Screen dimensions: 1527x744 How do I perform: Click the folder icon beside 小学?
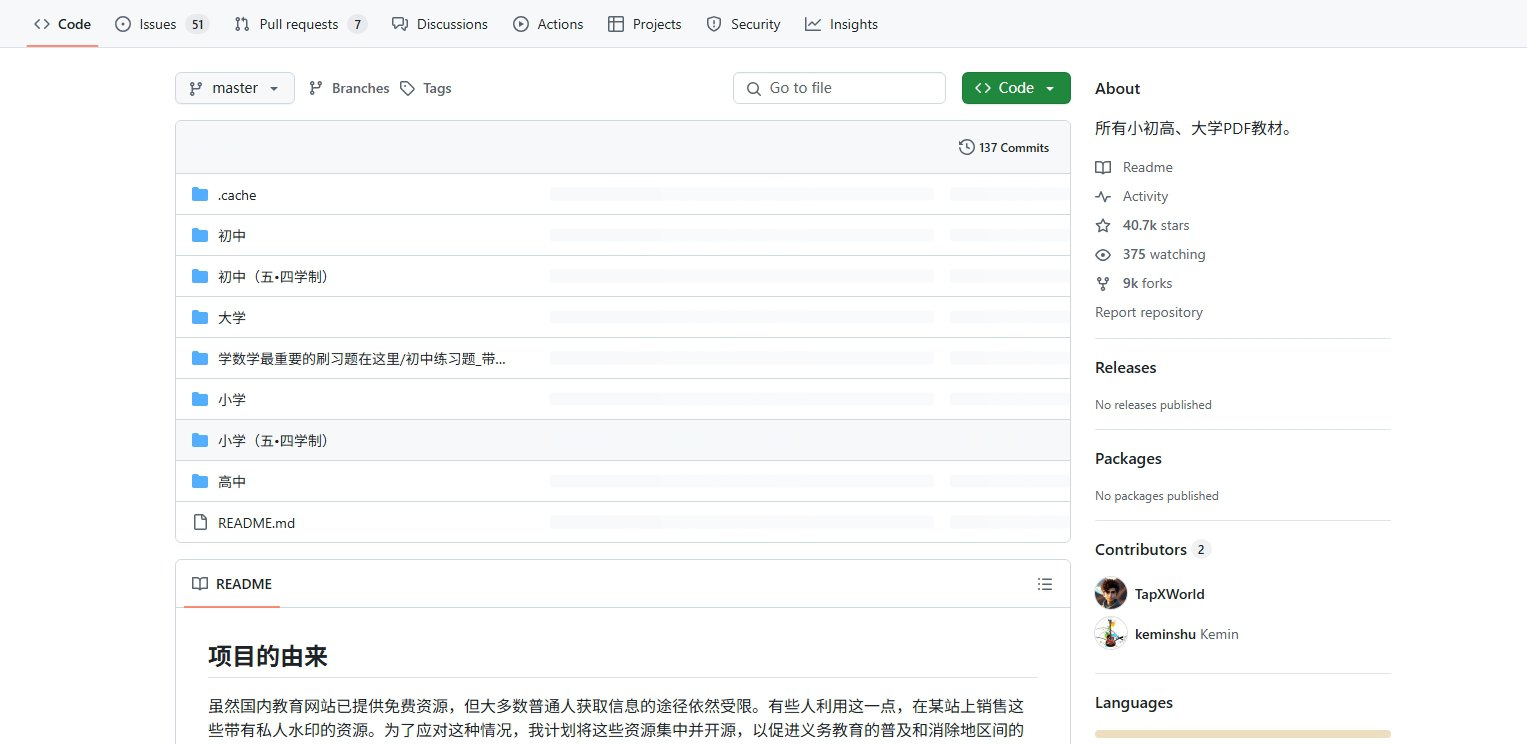[x=200, y=400]
